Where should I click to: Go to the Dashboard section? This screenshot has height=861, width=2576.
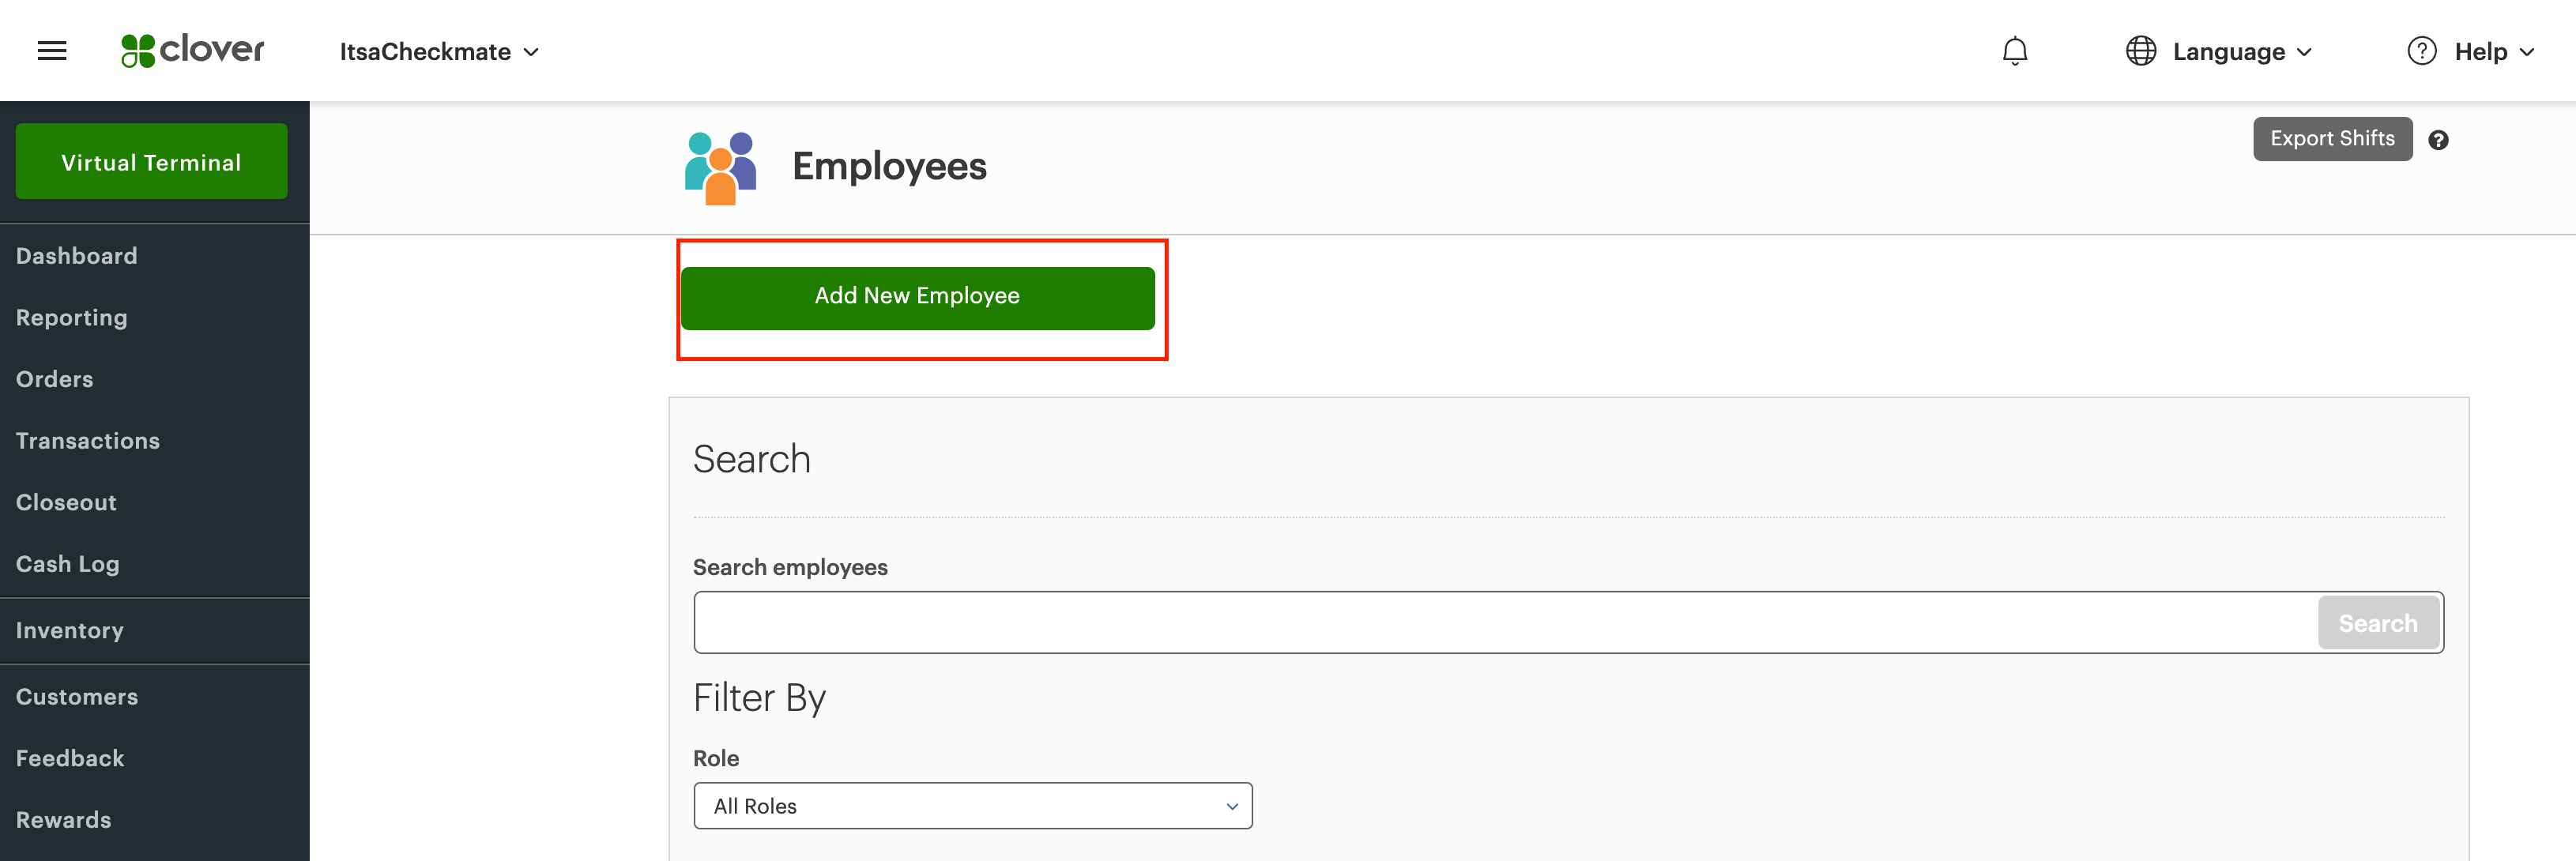pos(76,255)
